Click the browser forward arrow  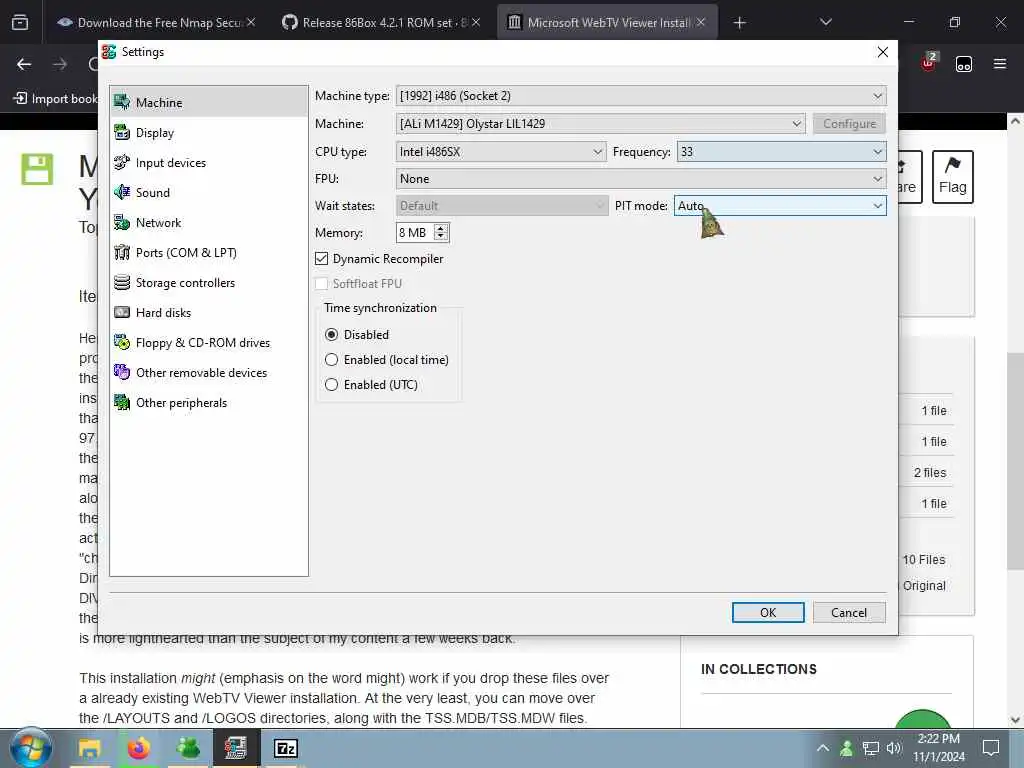click(59, 64)
